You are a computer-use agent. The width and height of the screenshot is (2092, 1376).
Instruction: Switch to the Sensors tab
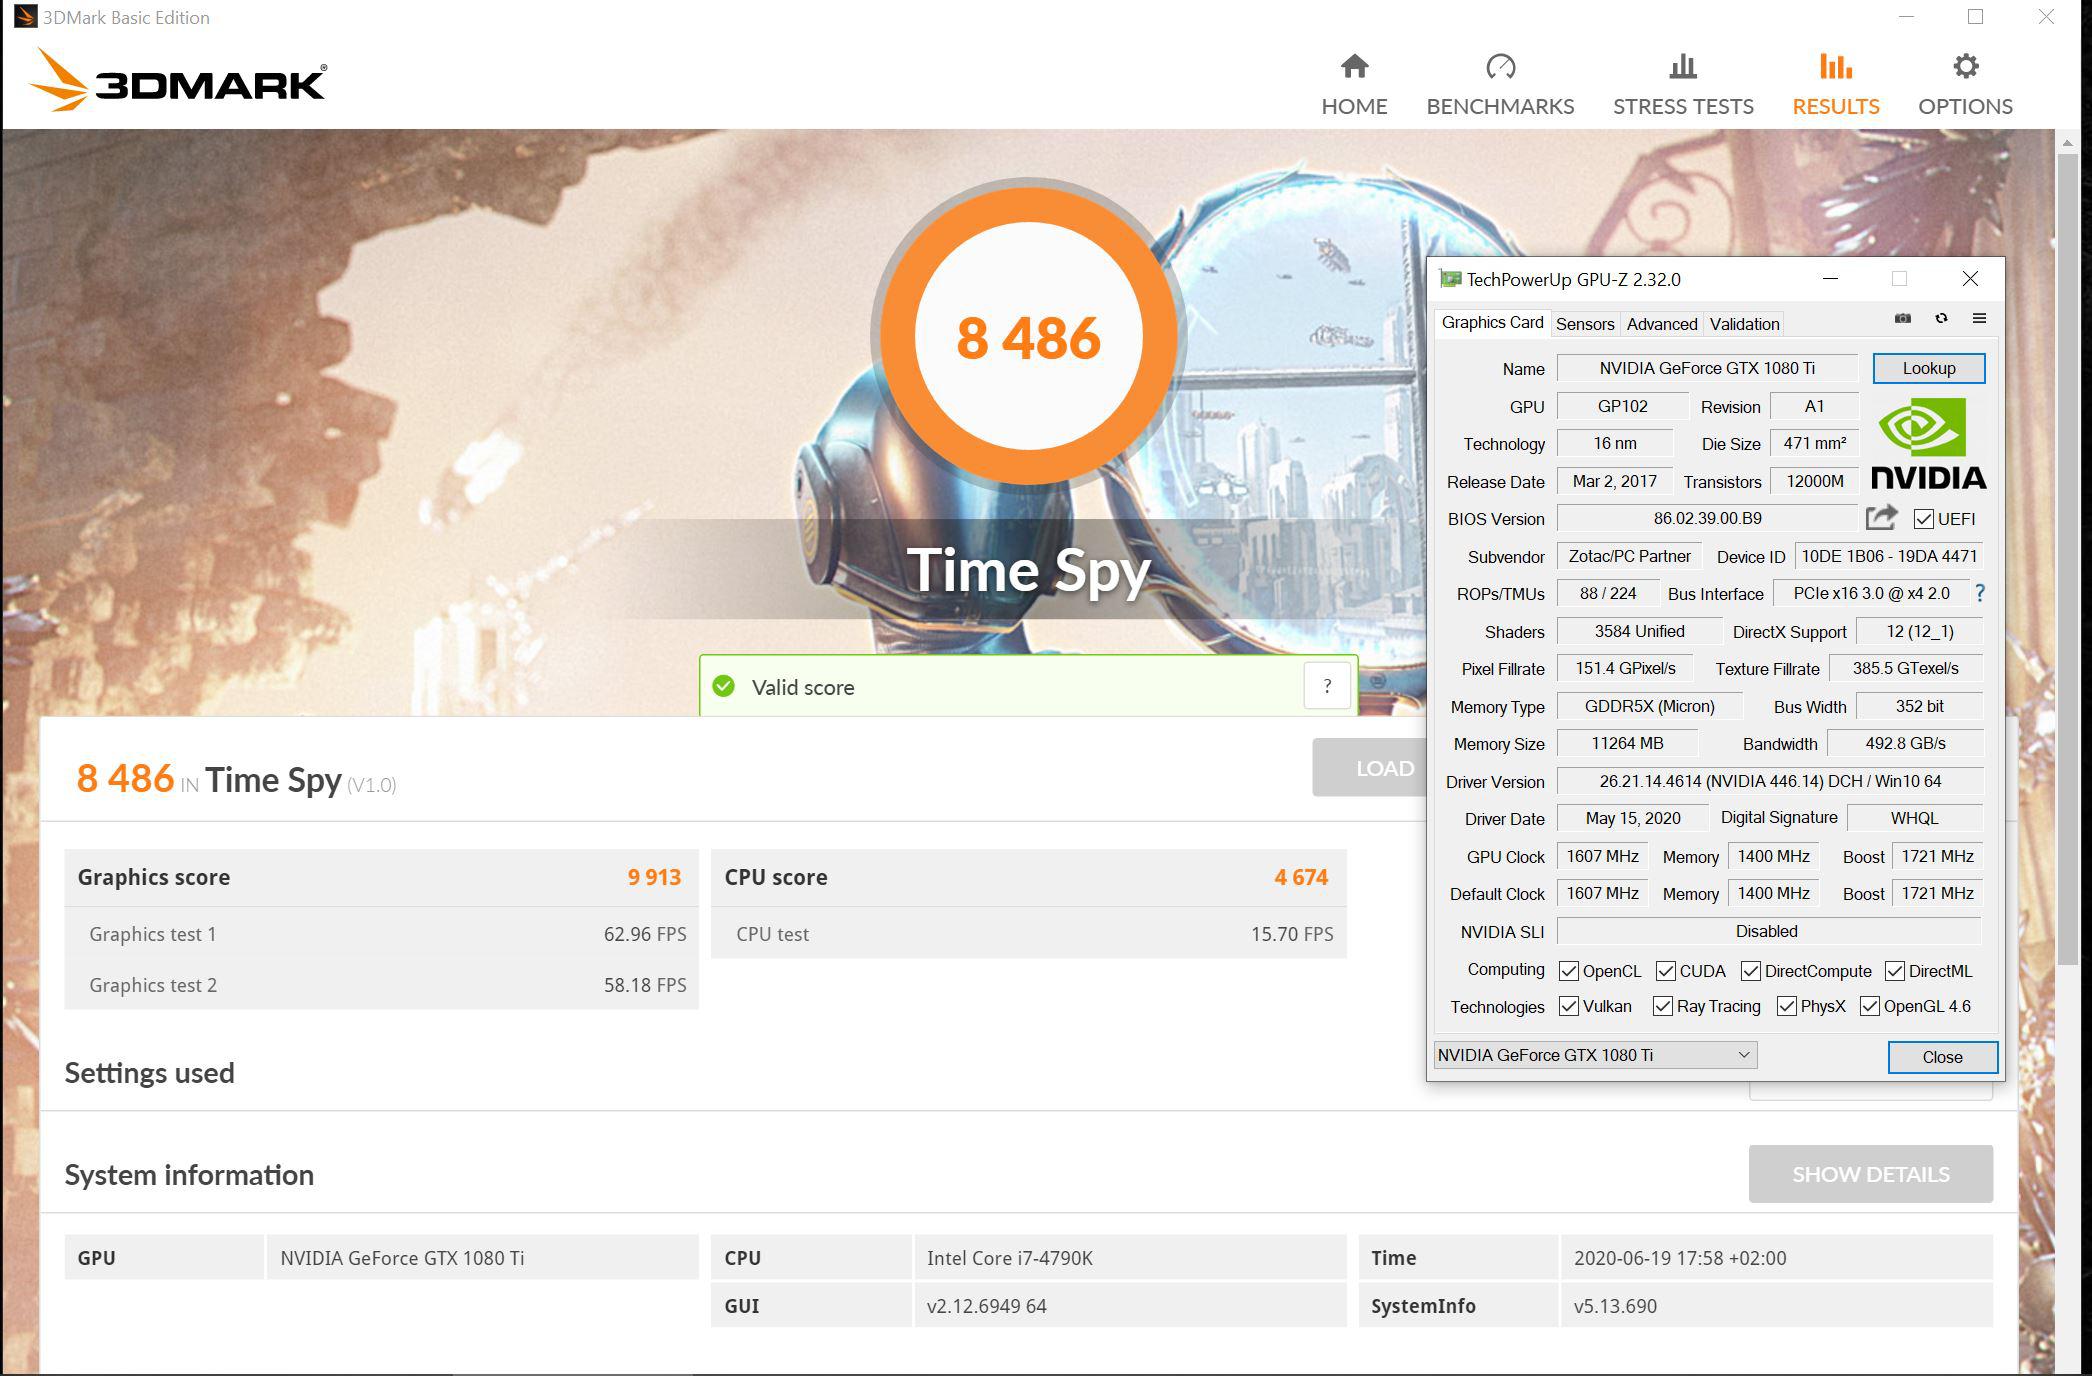pos(1584,324)
